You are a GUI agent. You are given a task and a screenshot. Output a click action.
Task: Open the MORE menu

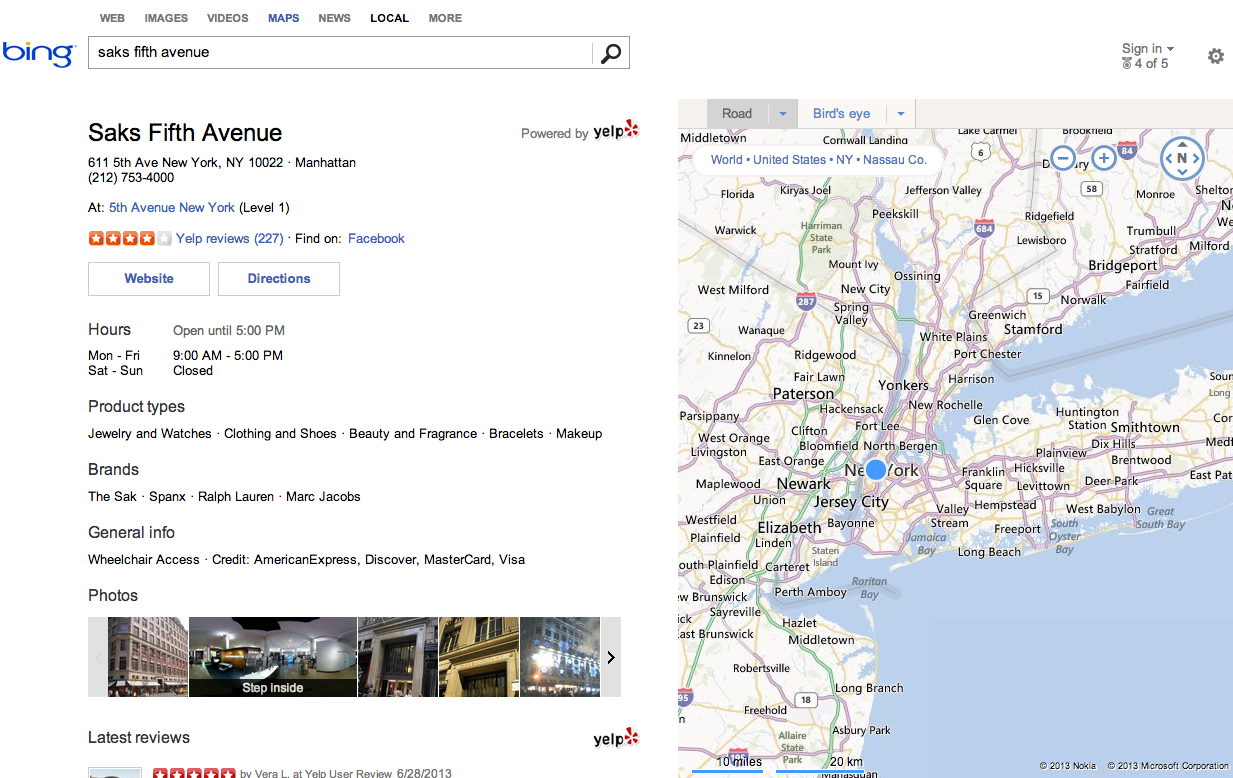tap(445, 18)
